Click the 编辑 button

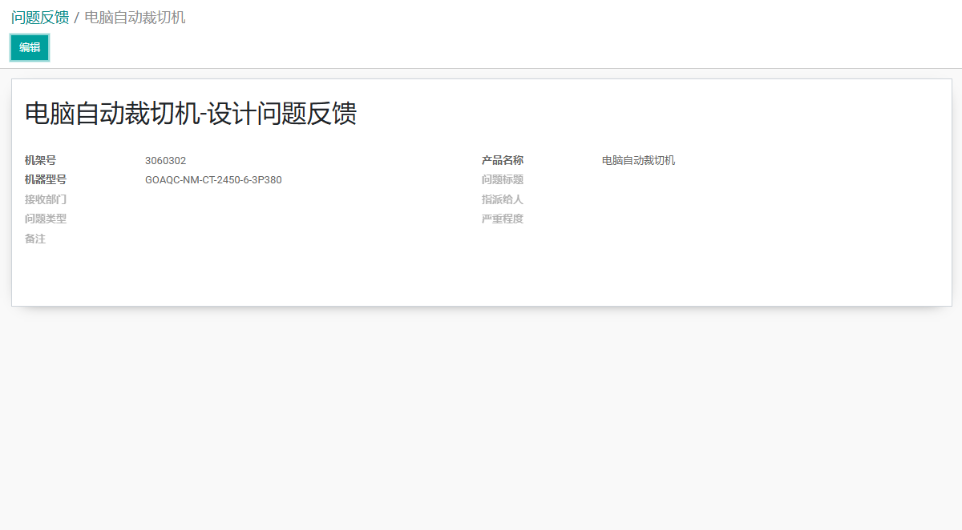[29, 47]
